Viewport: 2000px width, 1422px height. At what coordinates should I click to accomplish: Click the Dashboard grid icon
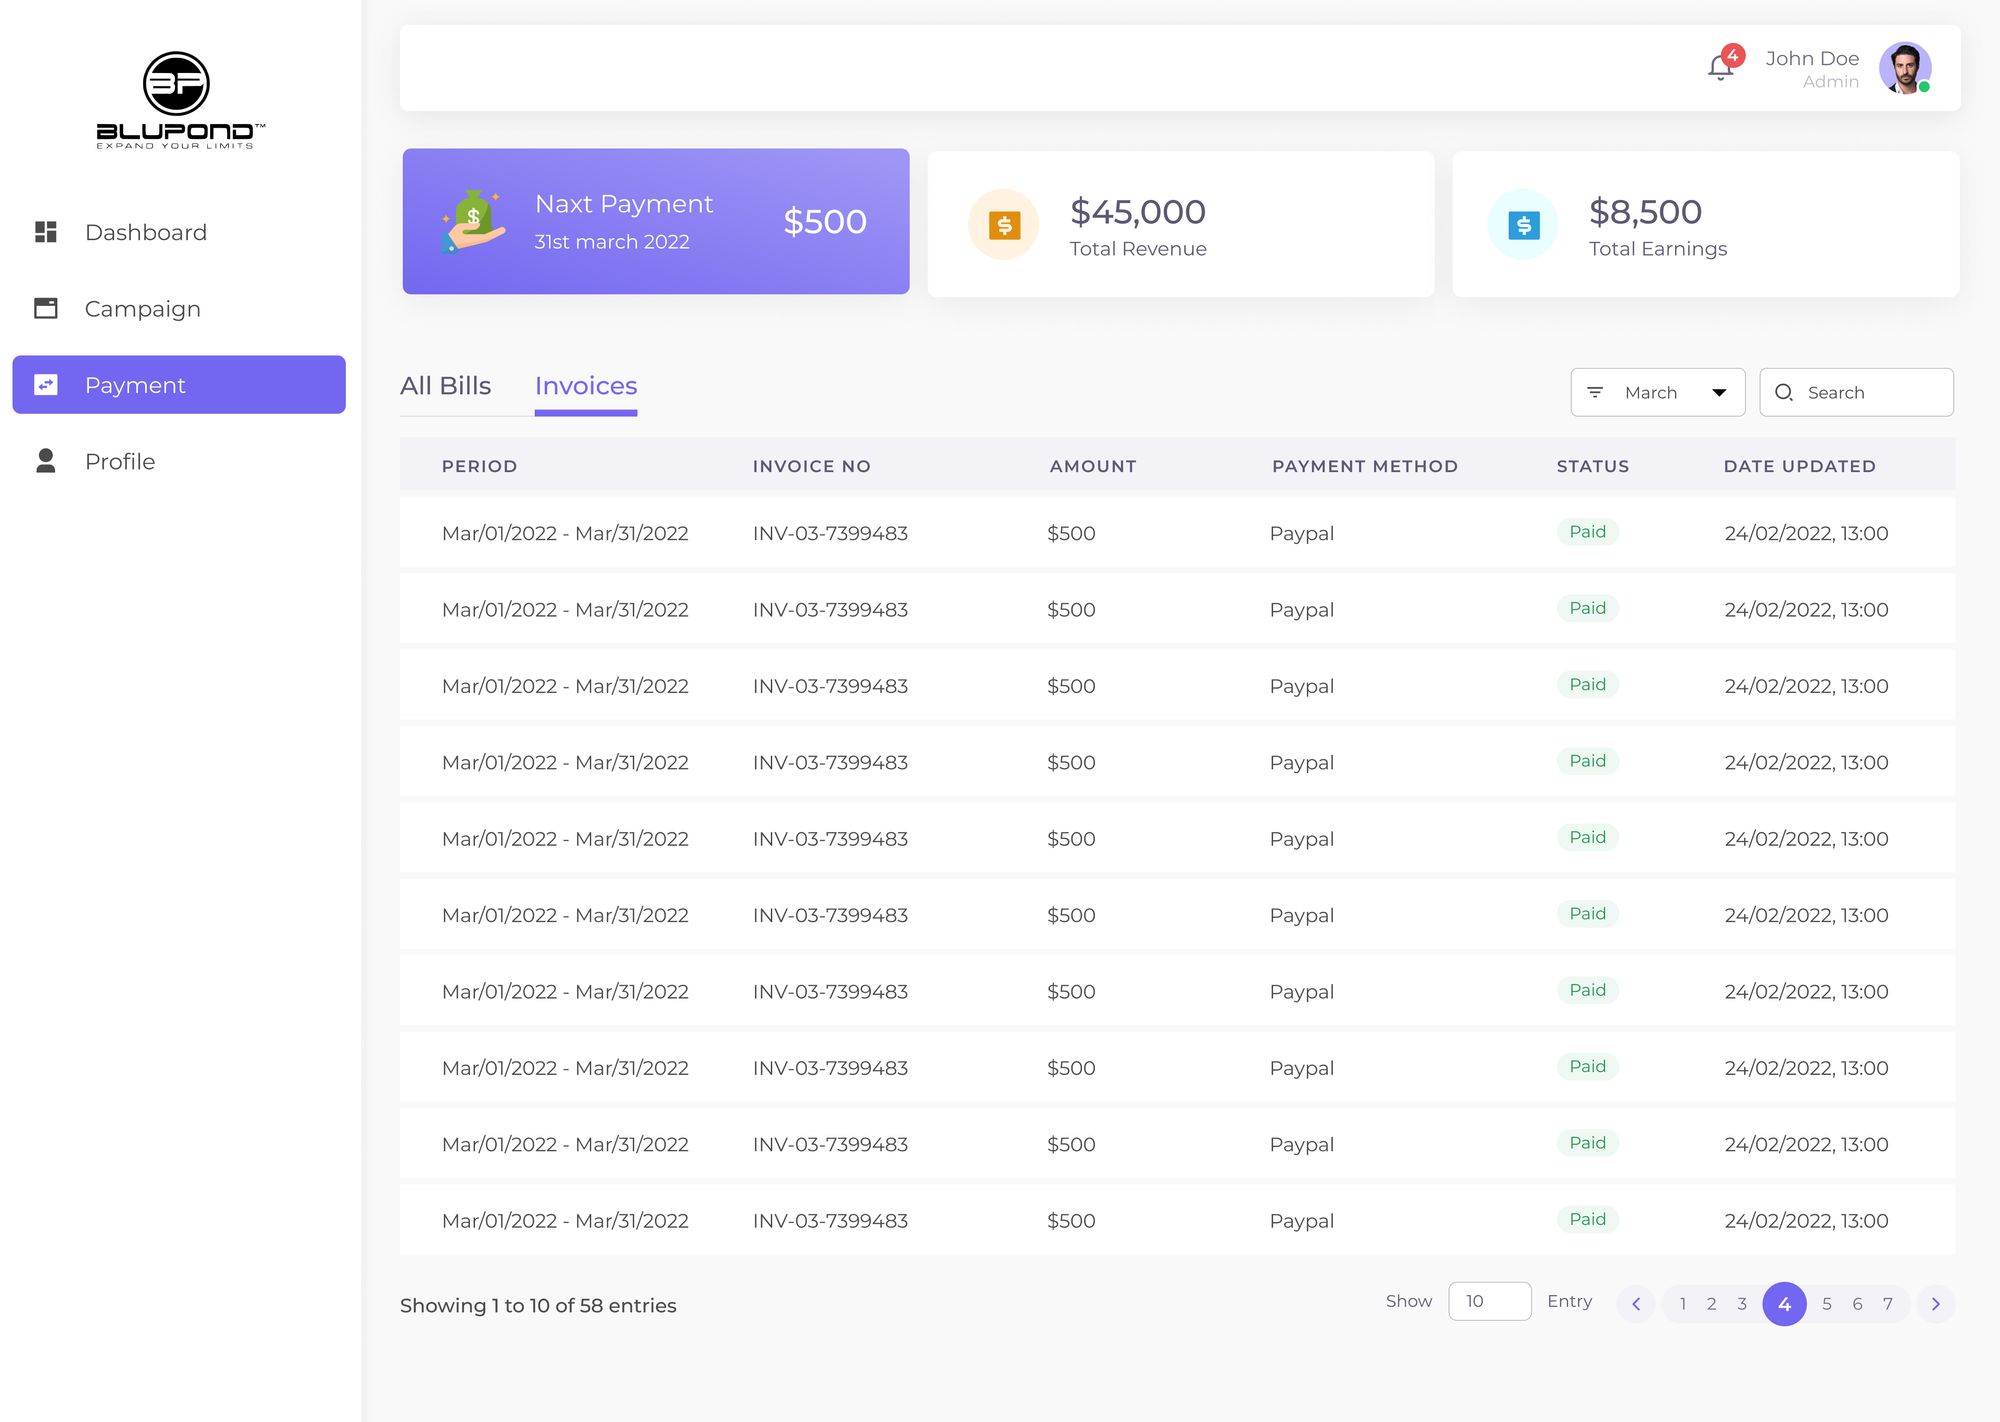coord(46,232)
